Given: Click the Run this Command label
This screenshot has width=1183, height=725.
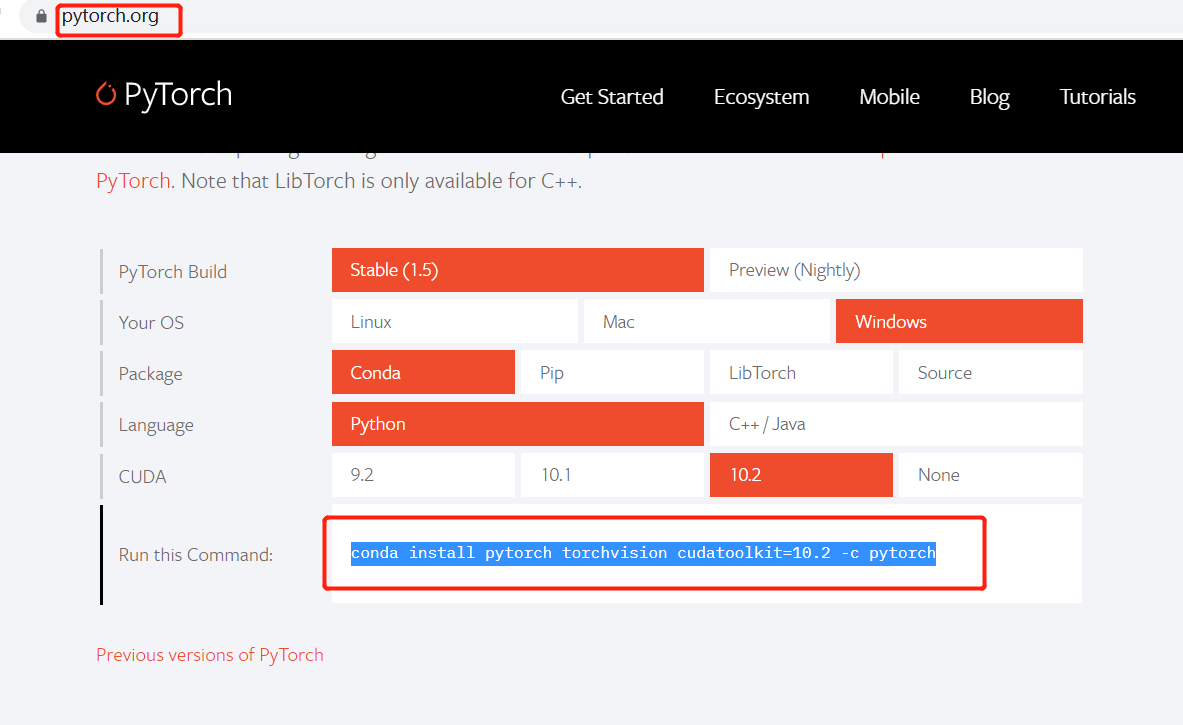Looking at the screenshot, I should pyautogui.click(x=195, y=555).
